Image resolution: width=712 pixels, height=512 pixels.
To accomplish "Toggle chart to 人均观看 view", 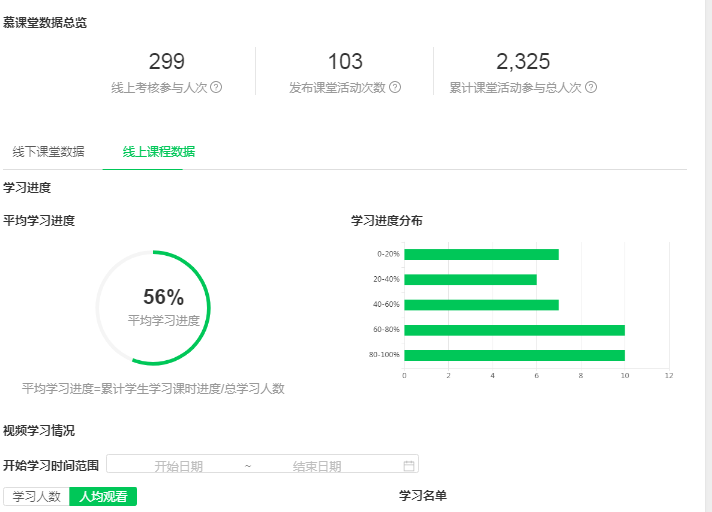I will [x=103, y=496].
